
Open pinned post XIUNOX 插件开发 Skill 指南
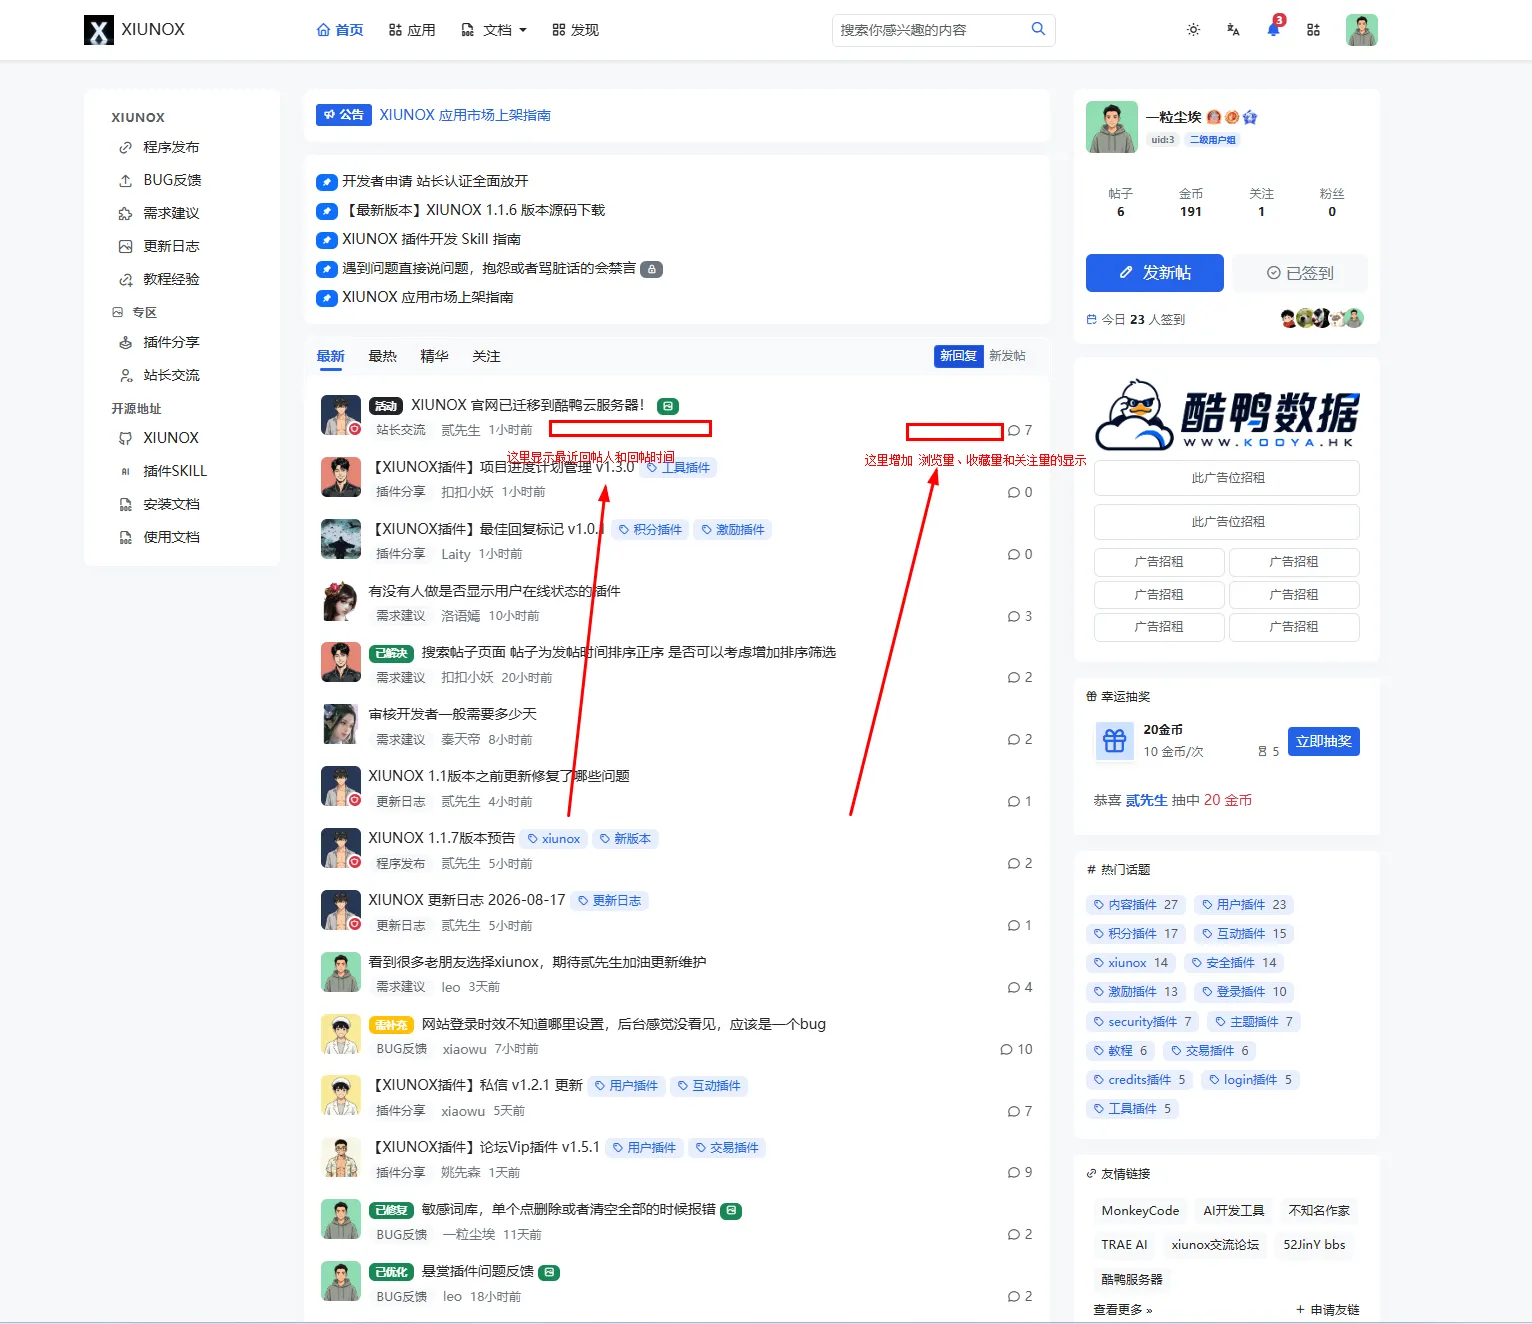tap(431, 239)
